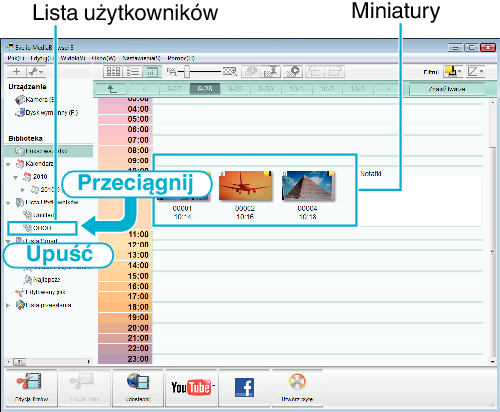The width and height of the screenshot is (500, 412).
Task: Select Kamera device in sidebar
Action: pyautogui.click(x=36, y=99)
